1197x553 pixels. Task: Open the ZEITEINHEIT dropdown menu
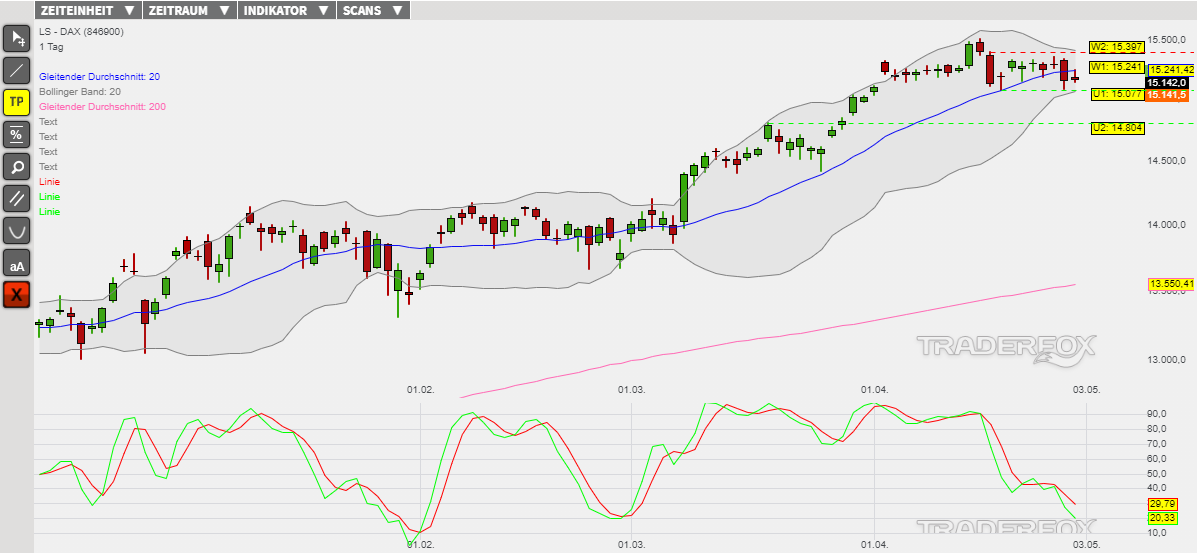[87, 10]
